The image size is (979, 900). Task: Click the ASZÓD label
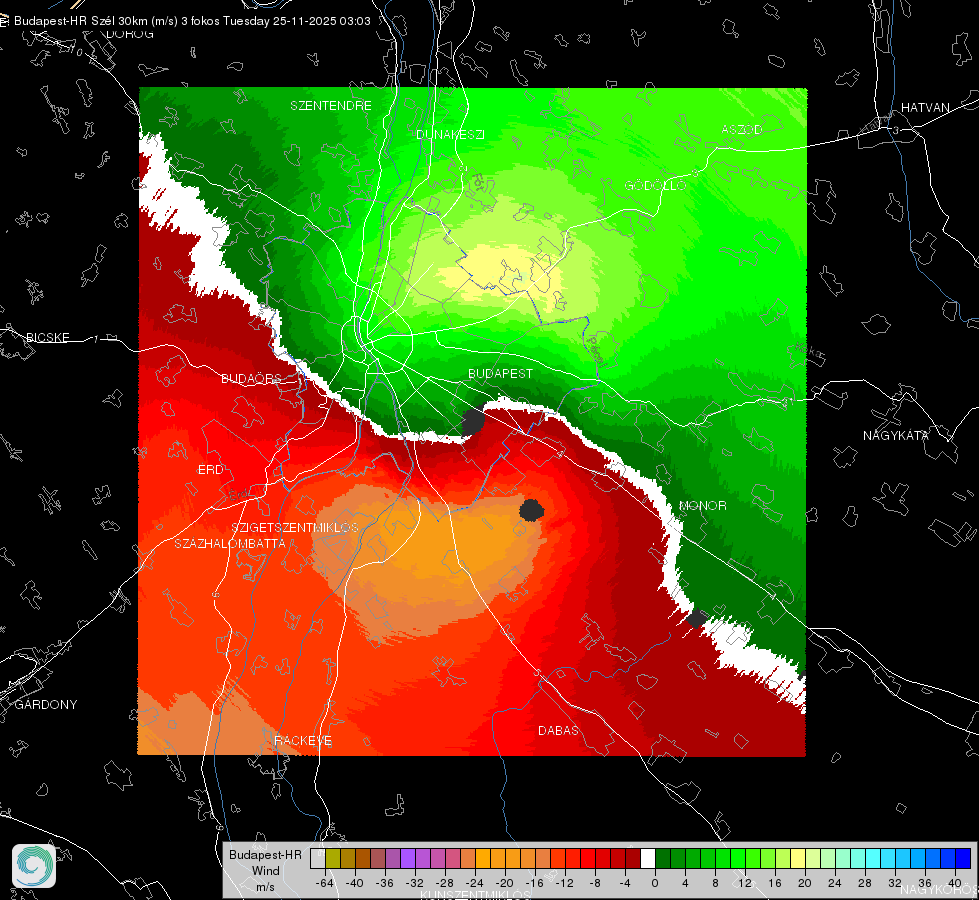742,129
